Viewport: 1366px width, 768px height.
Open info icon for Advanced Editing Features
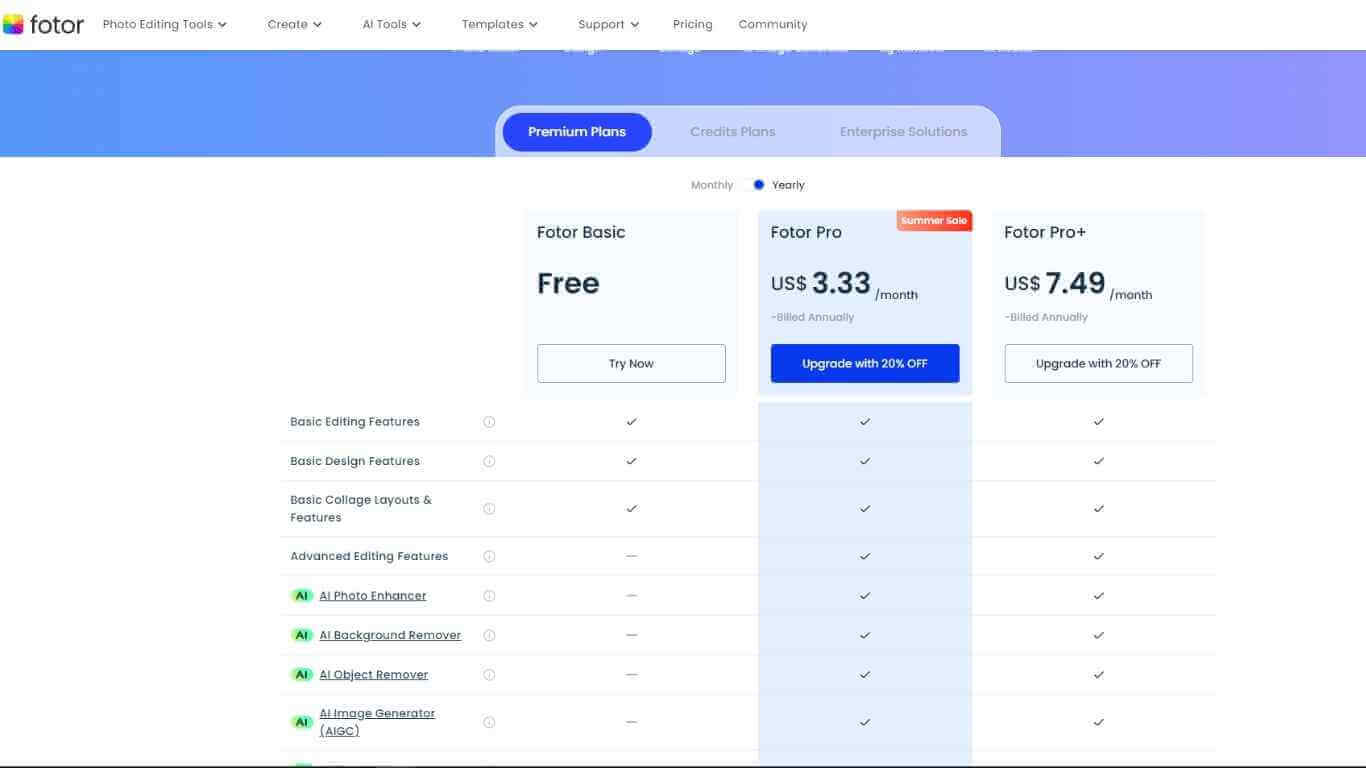489,556
